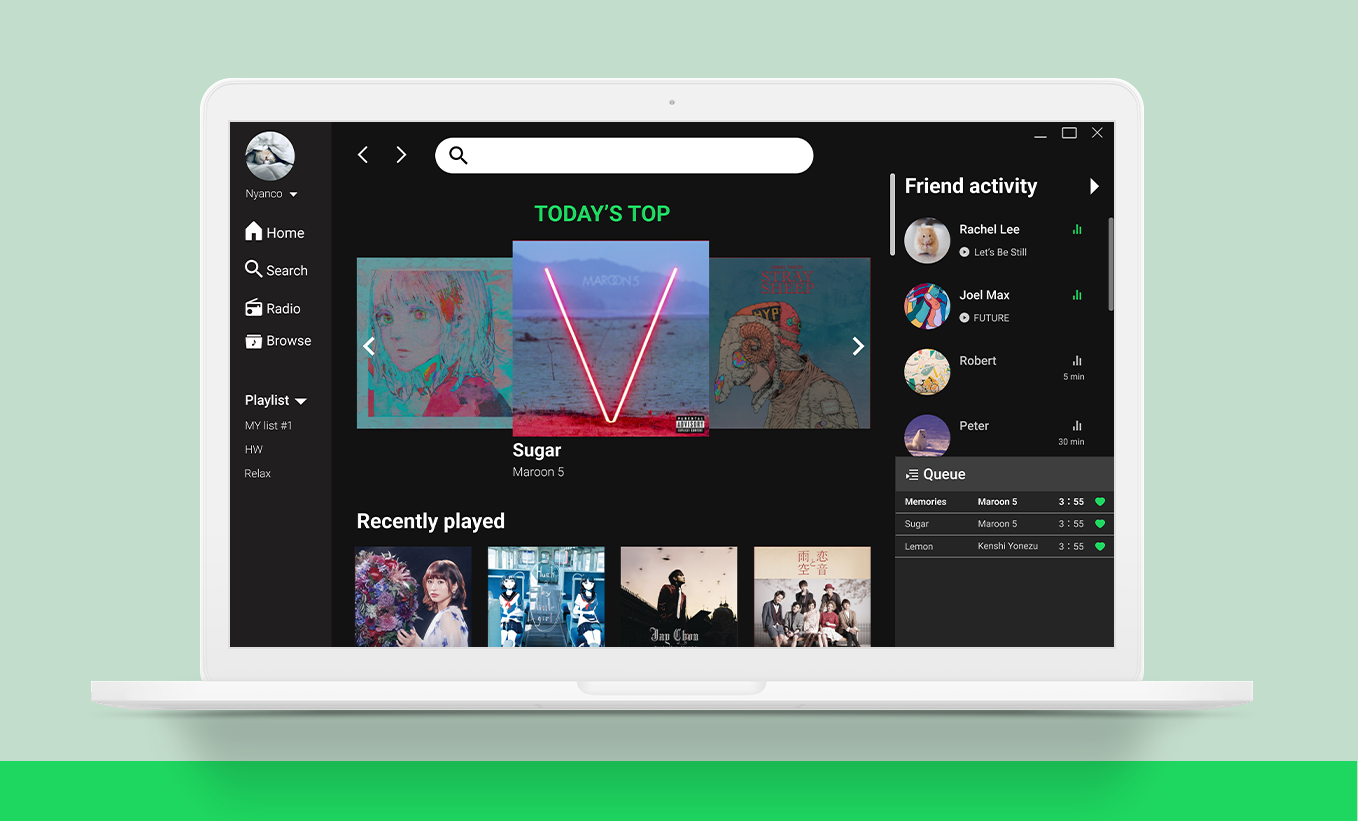This screenshot has height=821, width=1358.
Task: Click Rachel Lee's name
Action: [989, 229]
